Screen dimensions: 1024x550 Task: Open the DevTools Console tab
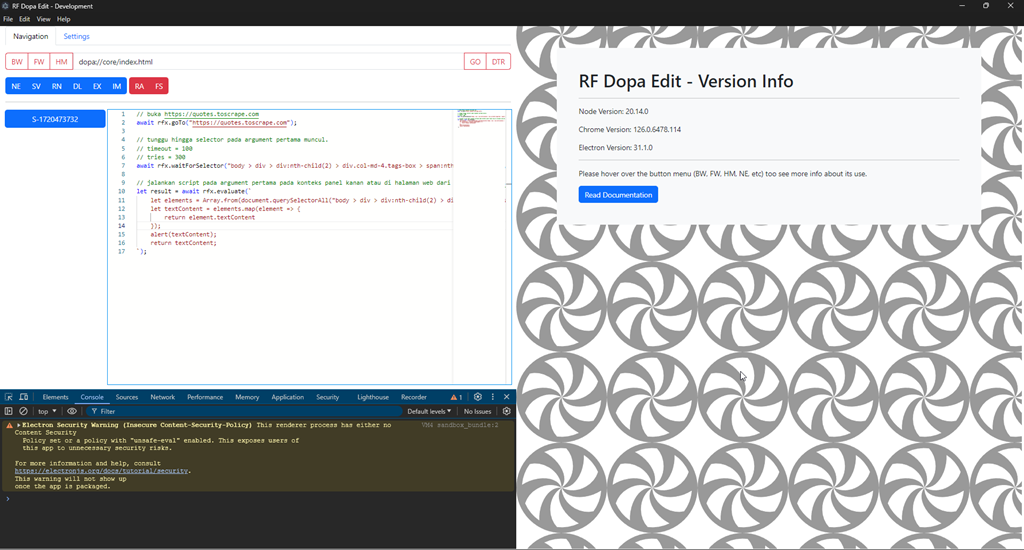[92, 397]
